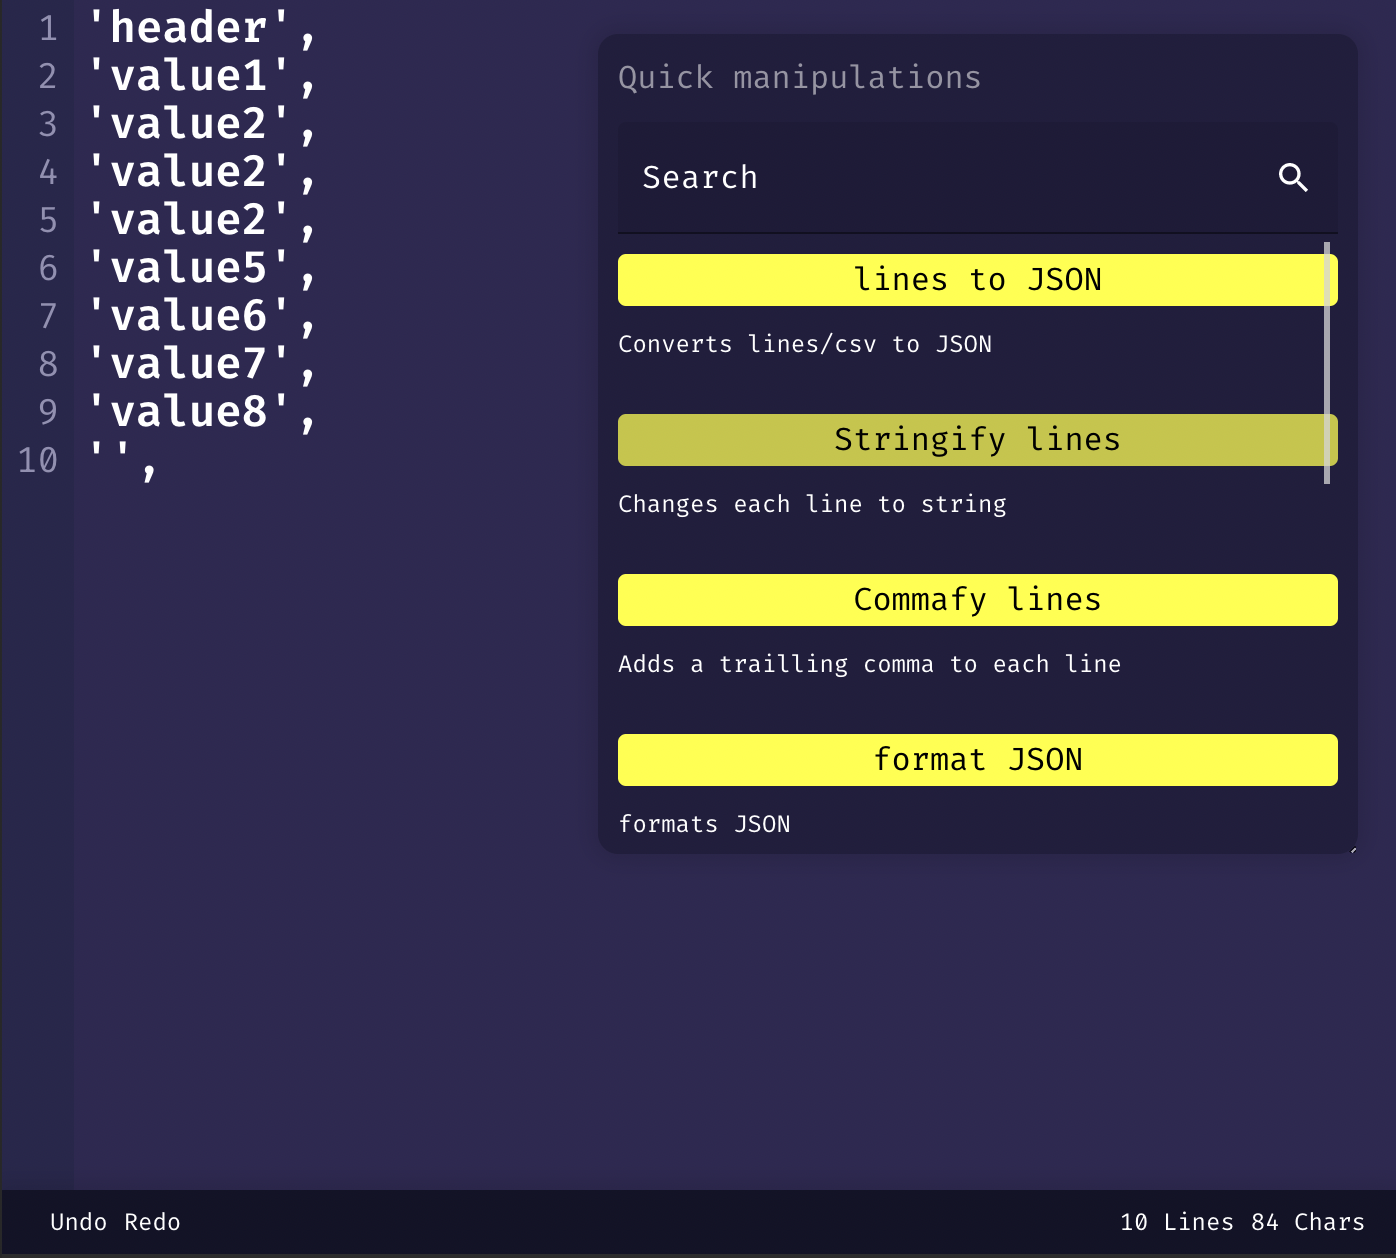Run 'Commafy lines' to add trailing commas
Image resolution: width=1396 pixels, height=1258 pixels.
coord(977,599)
